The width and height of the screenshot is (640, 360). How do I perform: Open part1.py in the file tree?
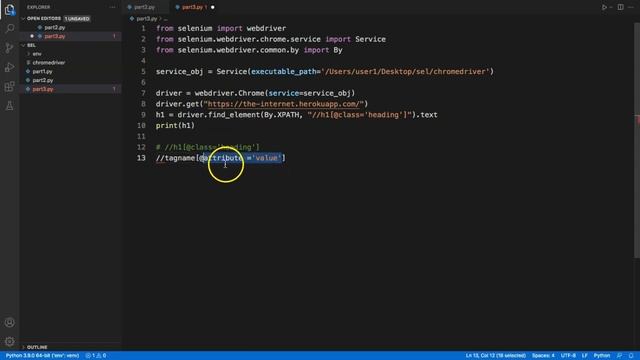point(42,71)
